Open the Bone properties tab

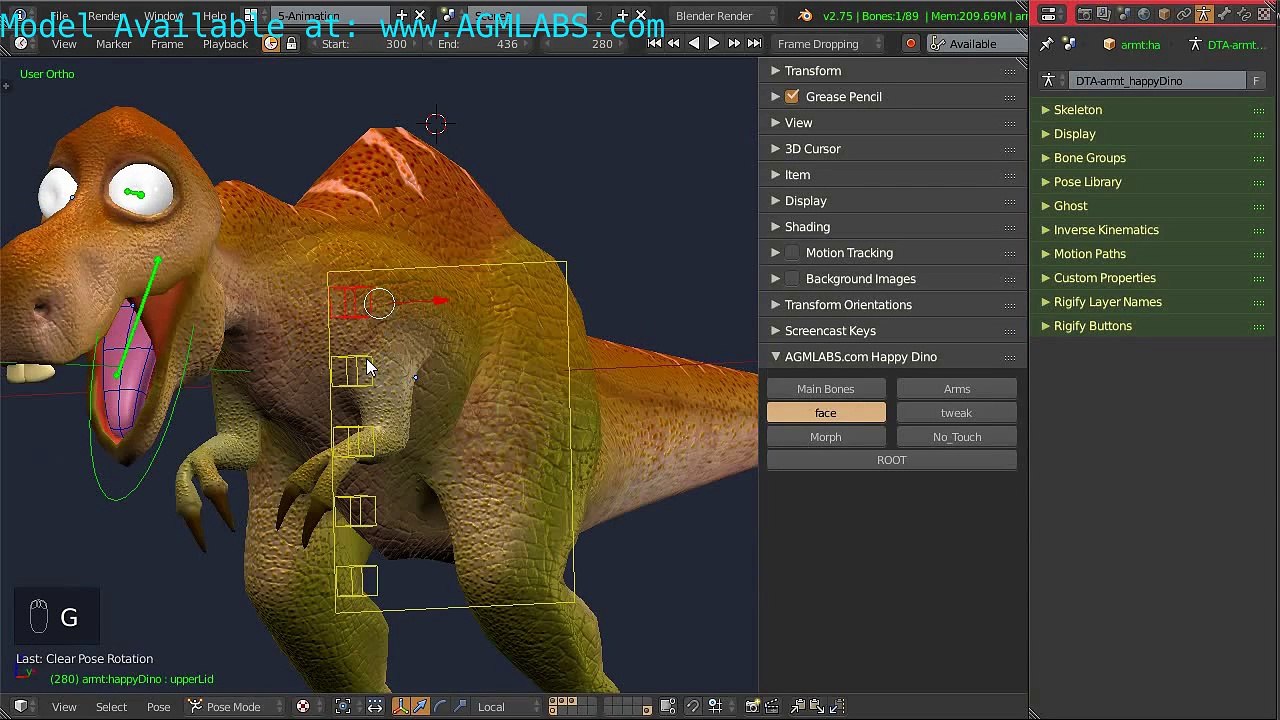1224,14
